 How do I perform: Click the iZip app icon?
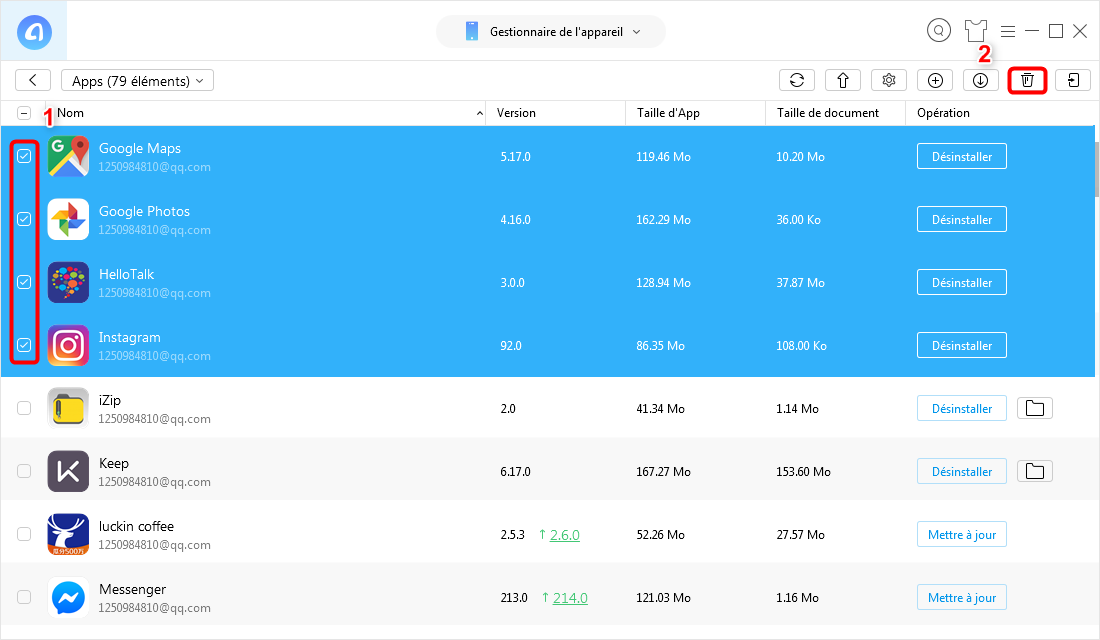(68, 408)
